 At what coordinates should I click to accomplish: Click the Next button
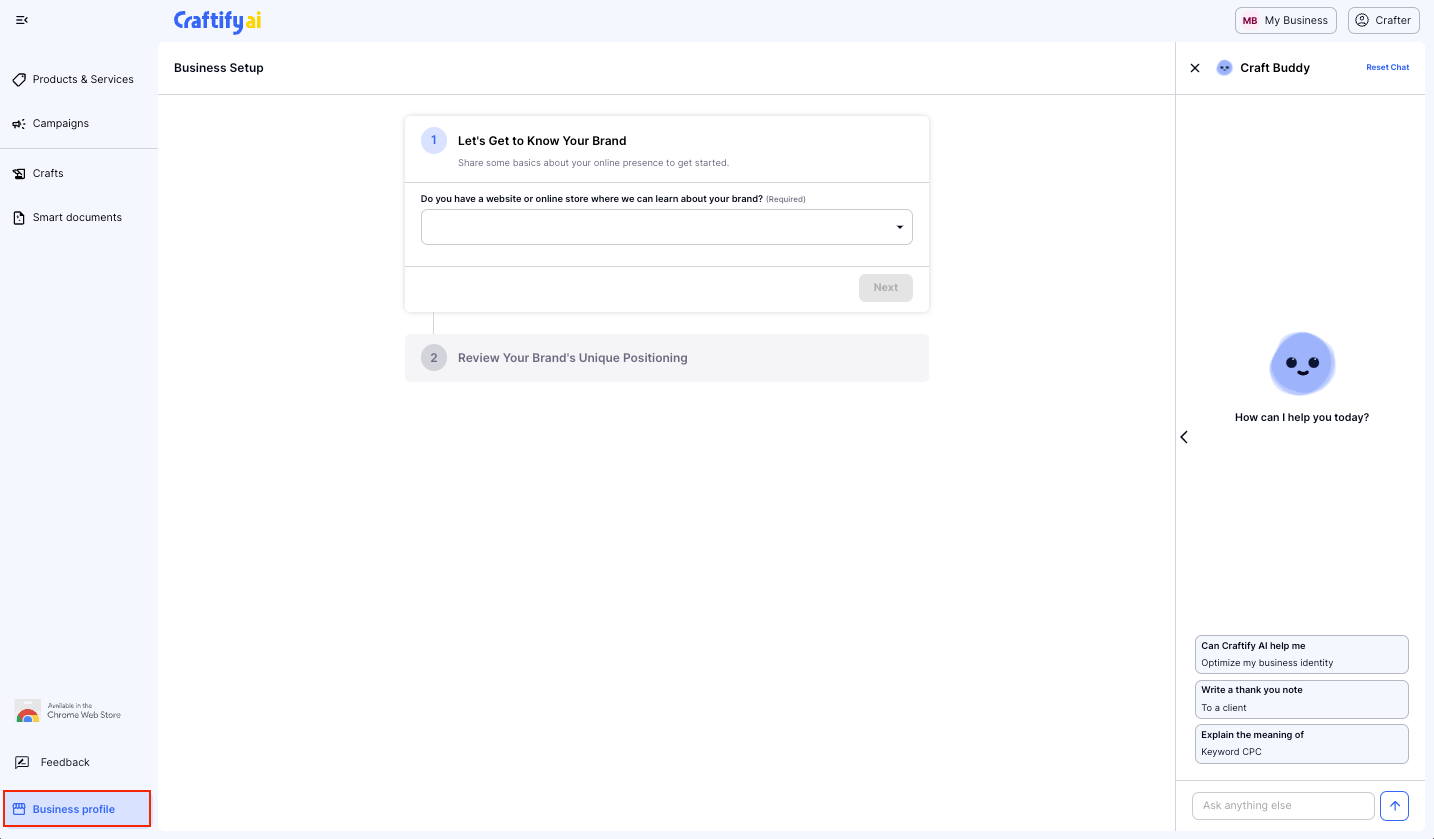pos(885,287)
